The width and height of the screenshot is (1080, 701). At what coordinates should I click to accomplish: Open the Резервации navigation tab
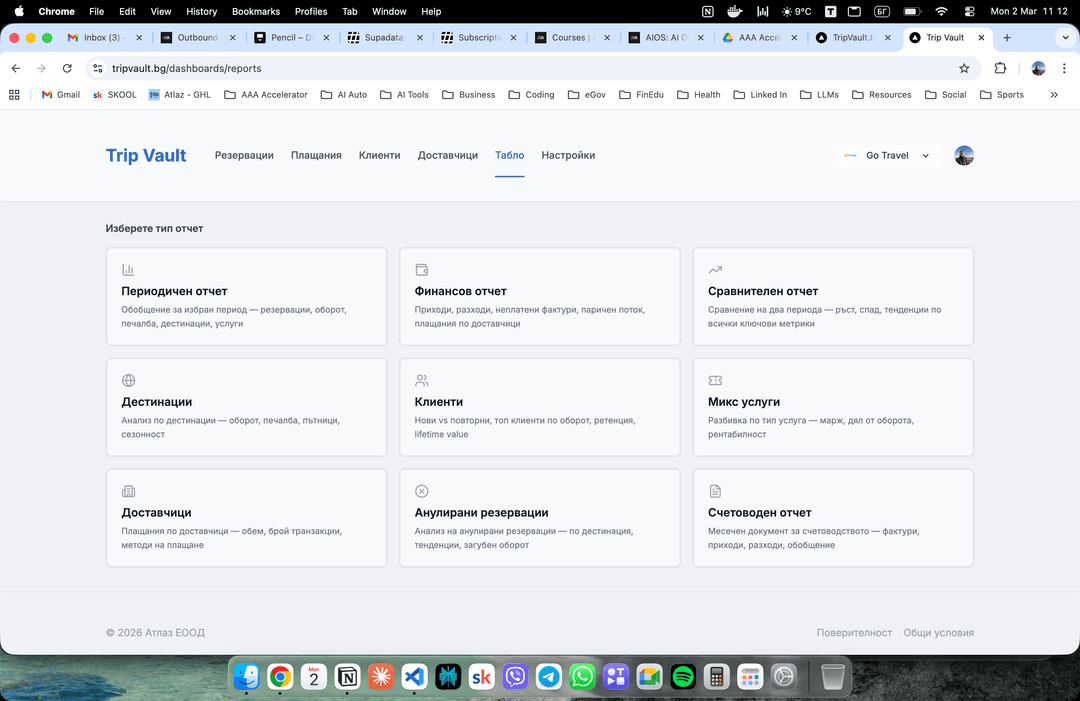[244, 156]
